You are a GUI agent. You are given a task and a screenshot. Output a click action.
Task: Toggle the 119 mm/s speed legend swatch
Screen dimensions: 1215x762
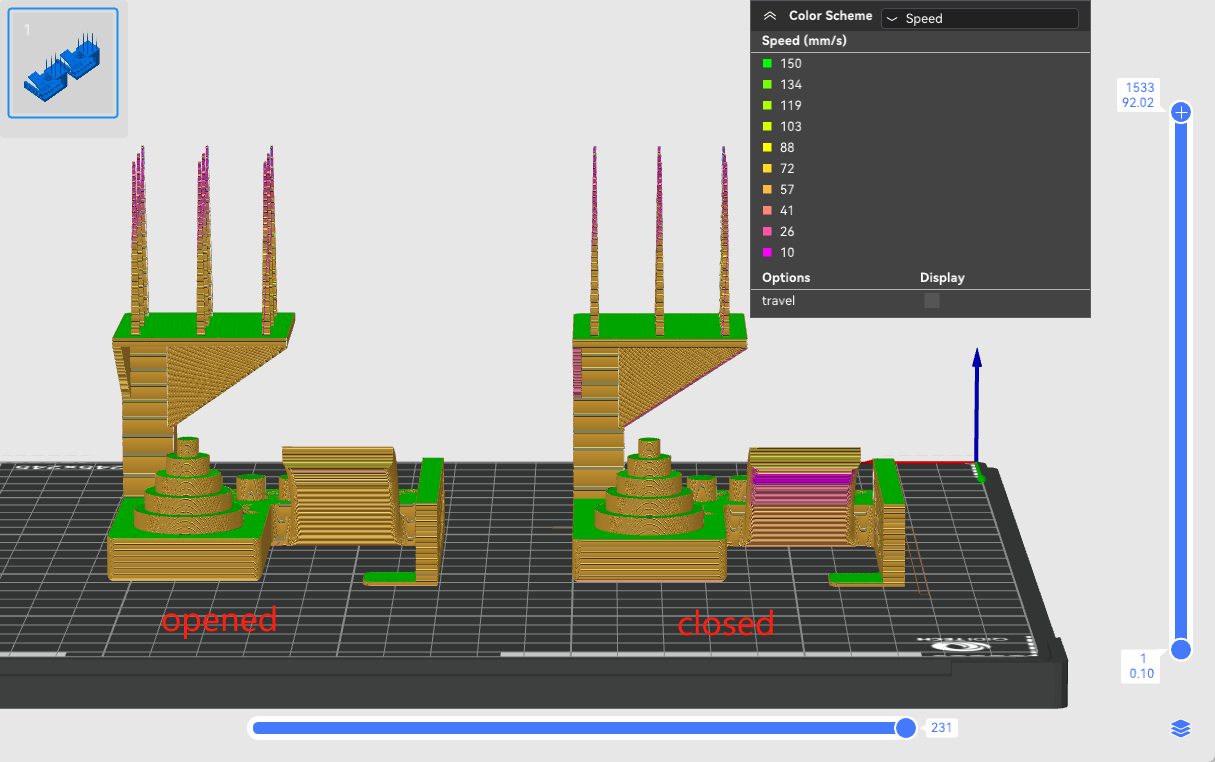(767, 106)
